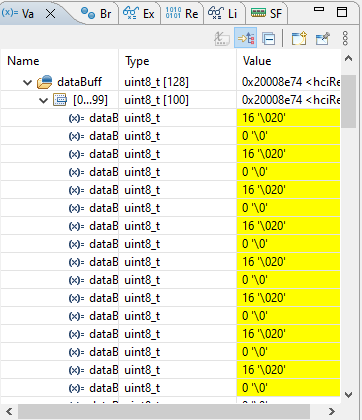Click the scroll down arrow of vertical scrollbar
The image size is (362, 420).
349,395
